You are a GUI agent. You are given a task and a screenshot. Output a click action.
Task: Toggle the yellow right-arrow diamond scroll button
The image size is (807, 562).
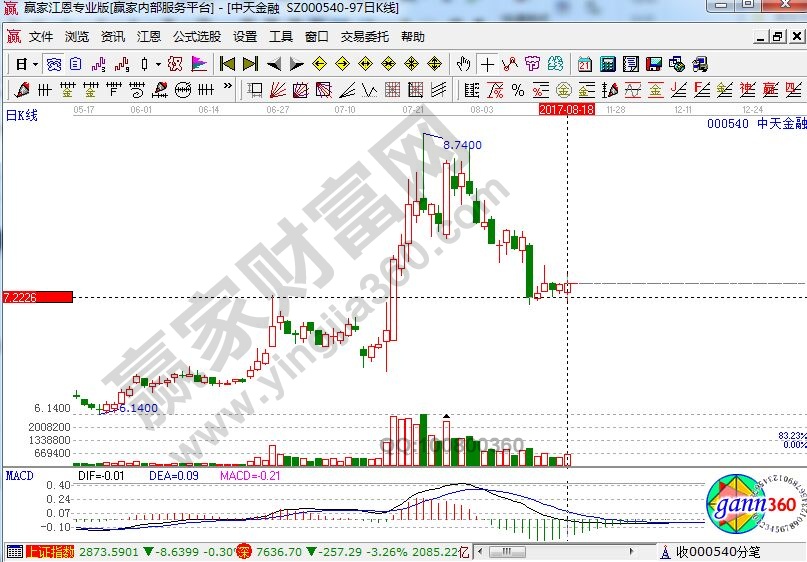coord(343,64)
